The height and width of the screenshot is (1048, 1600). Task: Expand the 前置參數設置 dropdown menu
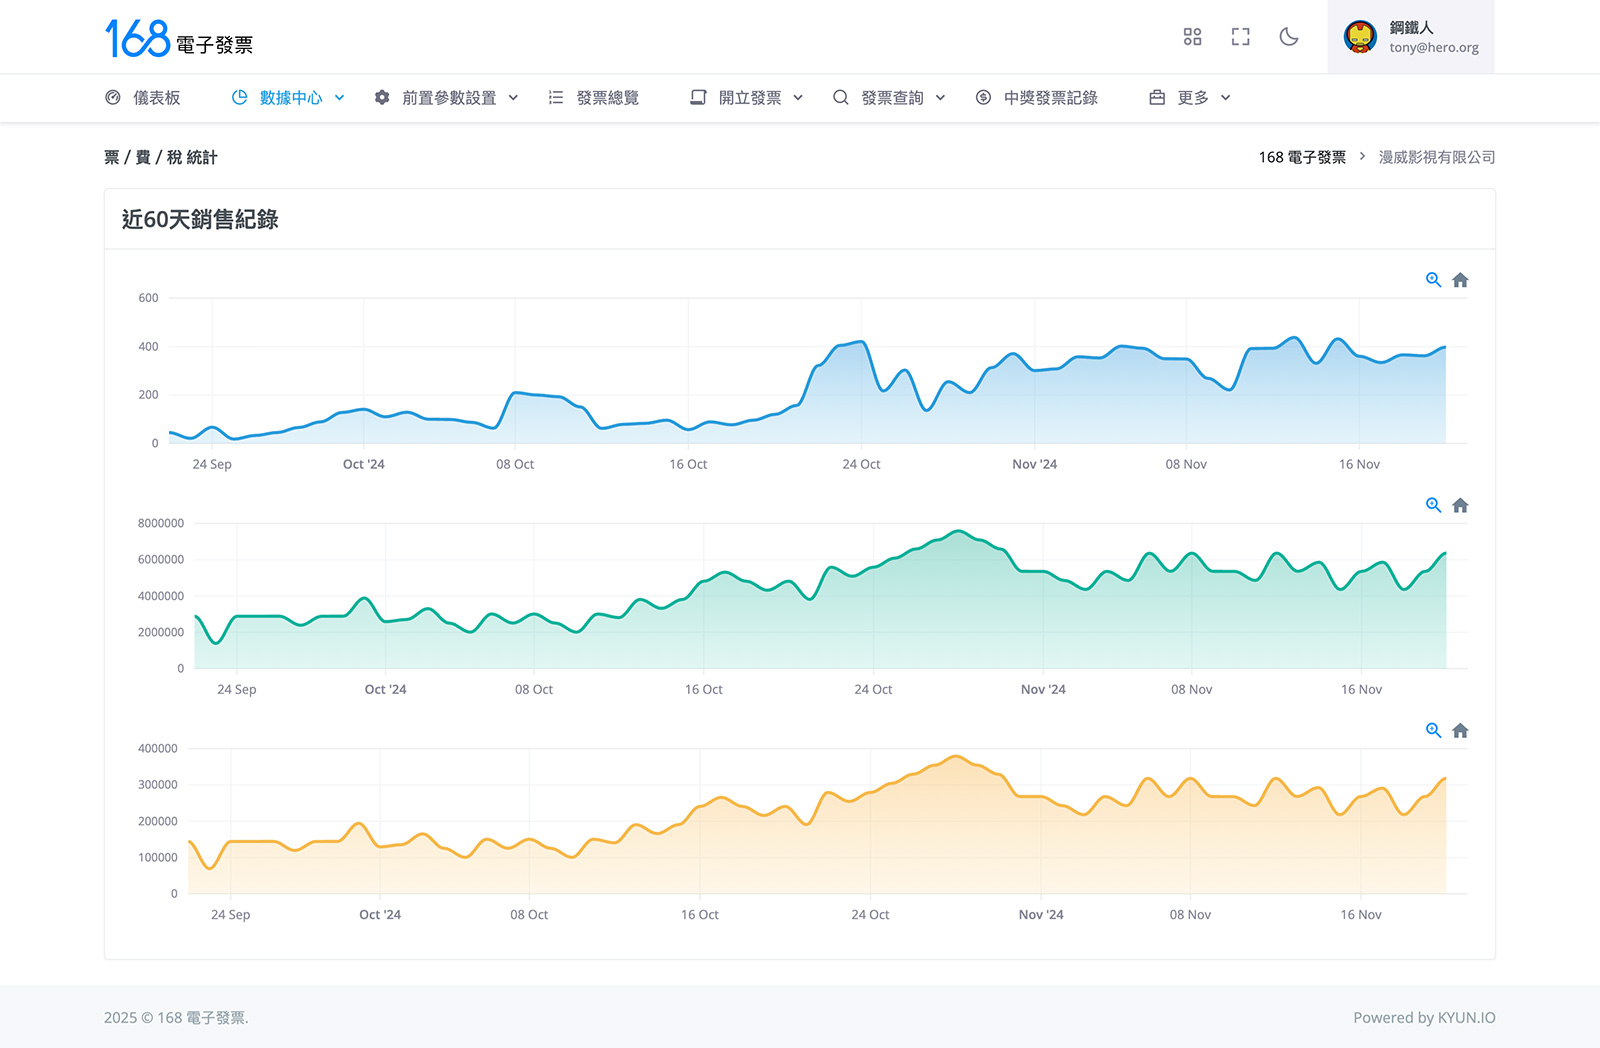[x=447, y=98]
